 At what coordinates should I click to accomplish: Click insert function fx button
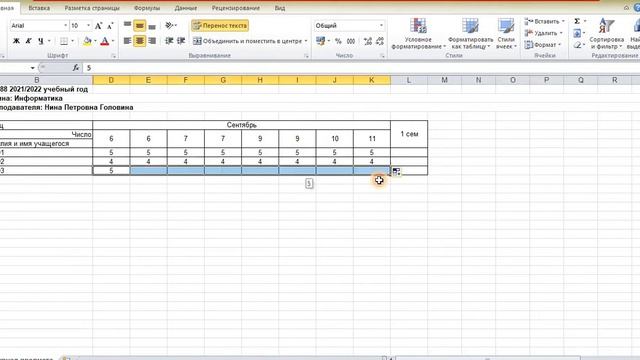[76, 68]
